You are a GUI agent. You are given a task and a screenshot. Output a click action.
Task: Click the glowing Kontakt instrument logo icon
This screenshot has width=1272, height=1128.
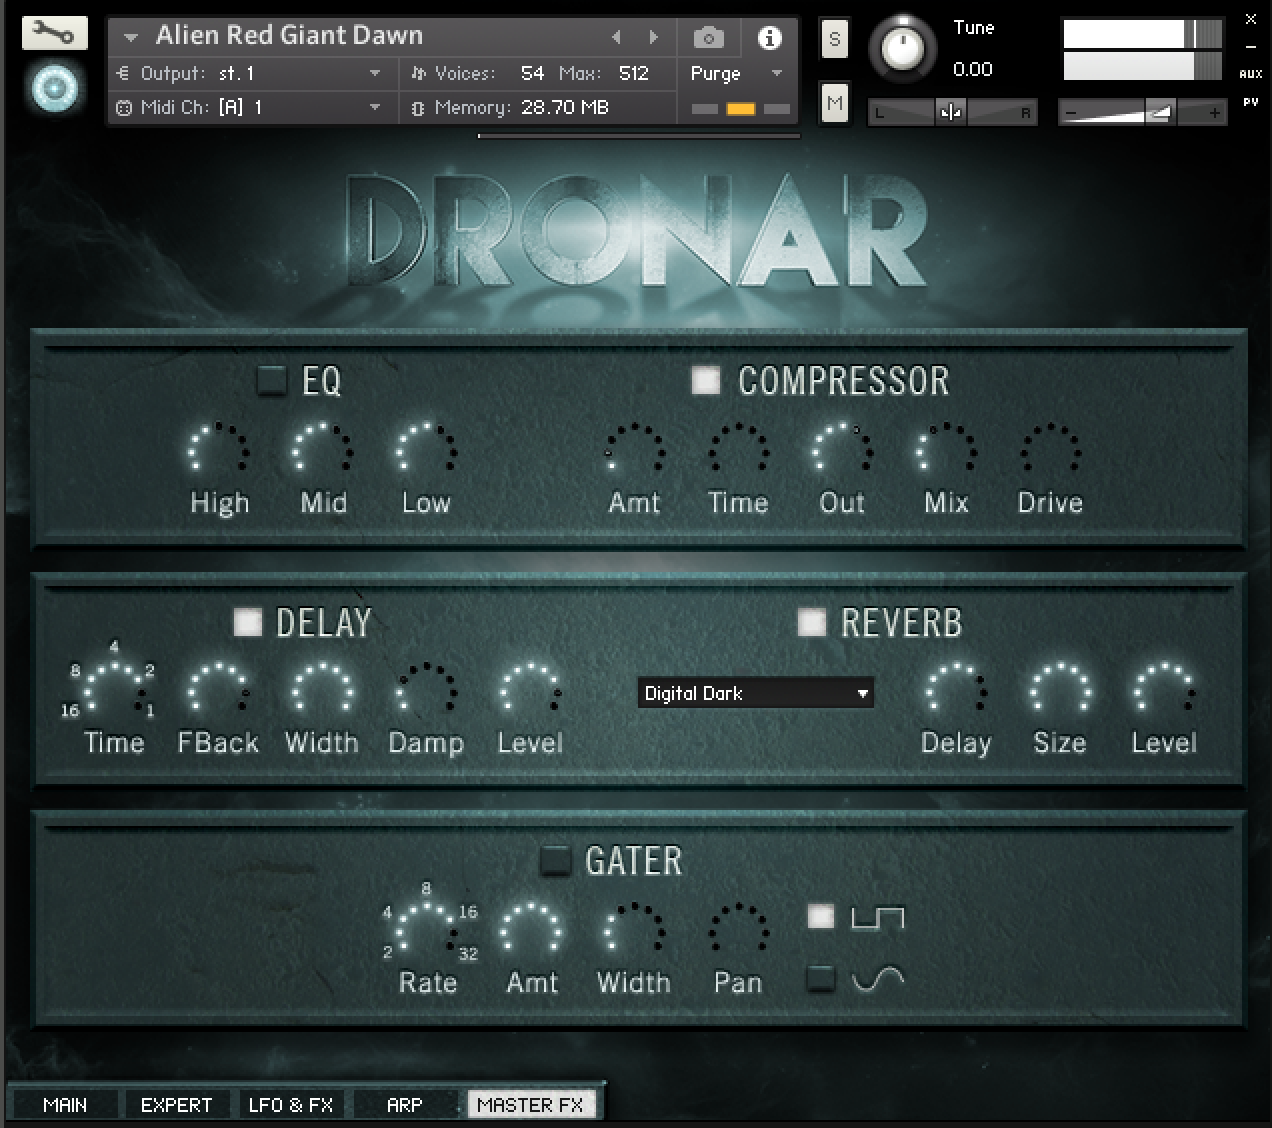pos(54,87)
